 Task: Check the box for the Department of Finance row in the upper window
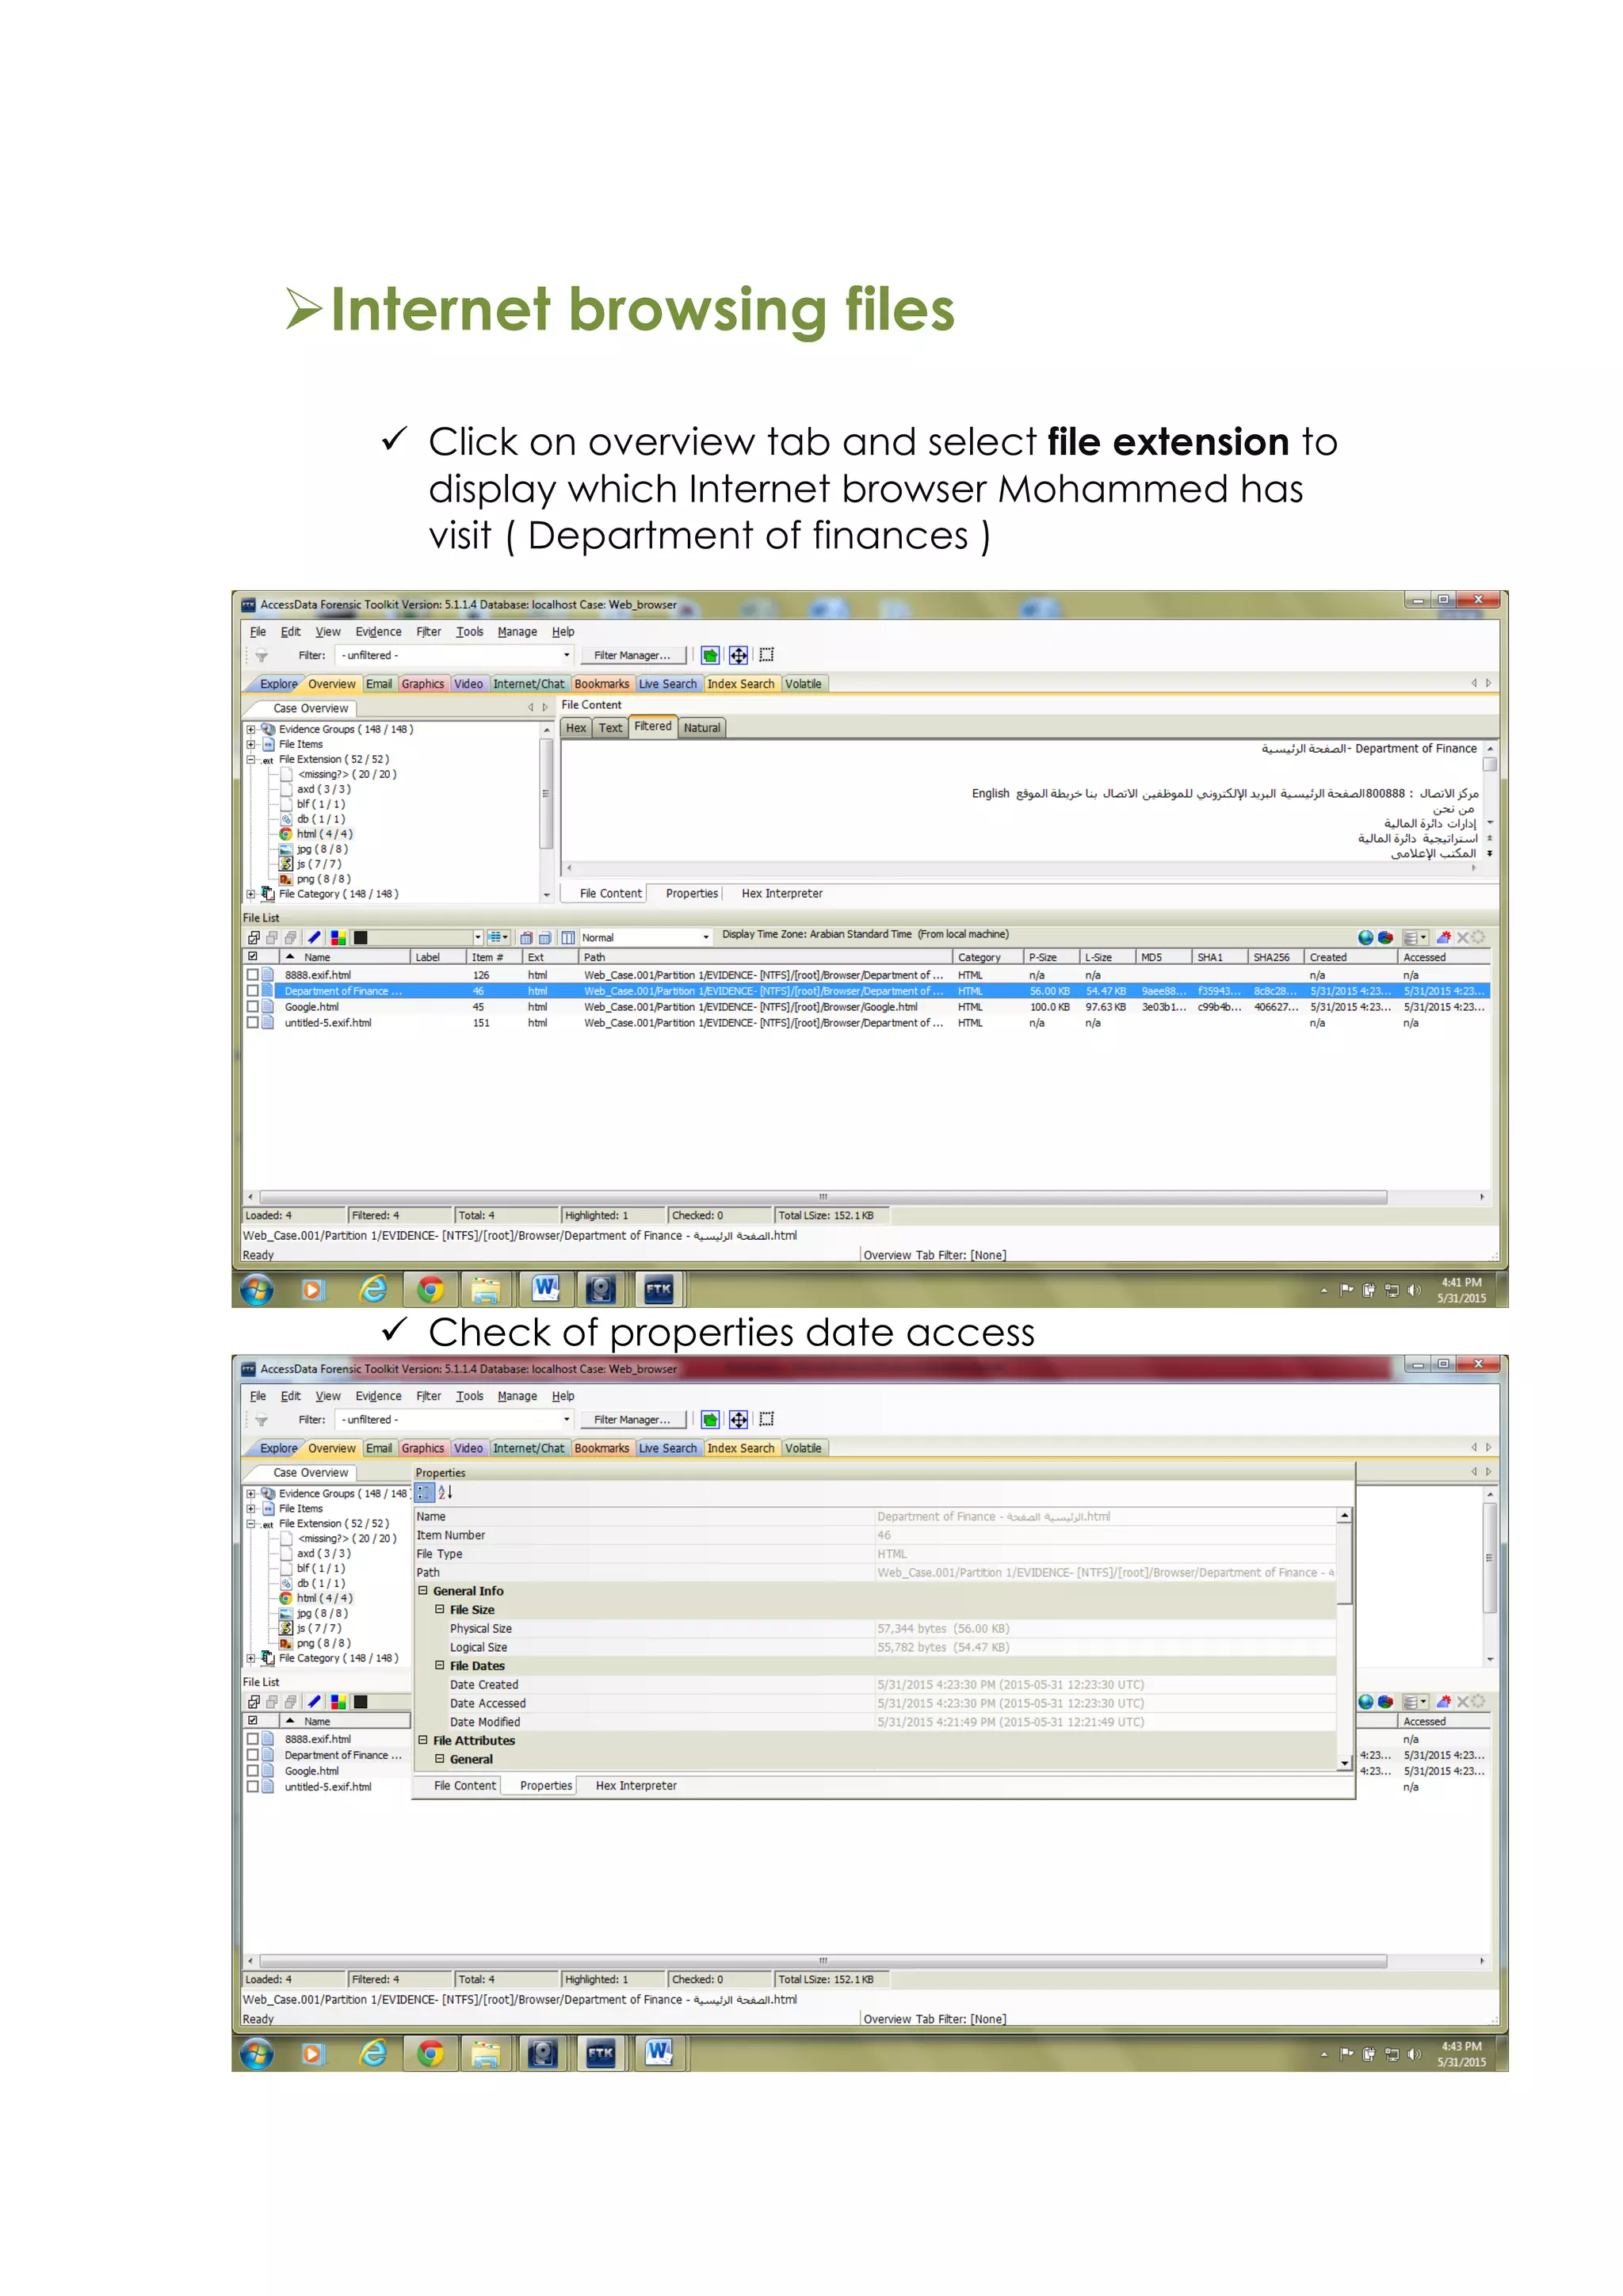253,991
